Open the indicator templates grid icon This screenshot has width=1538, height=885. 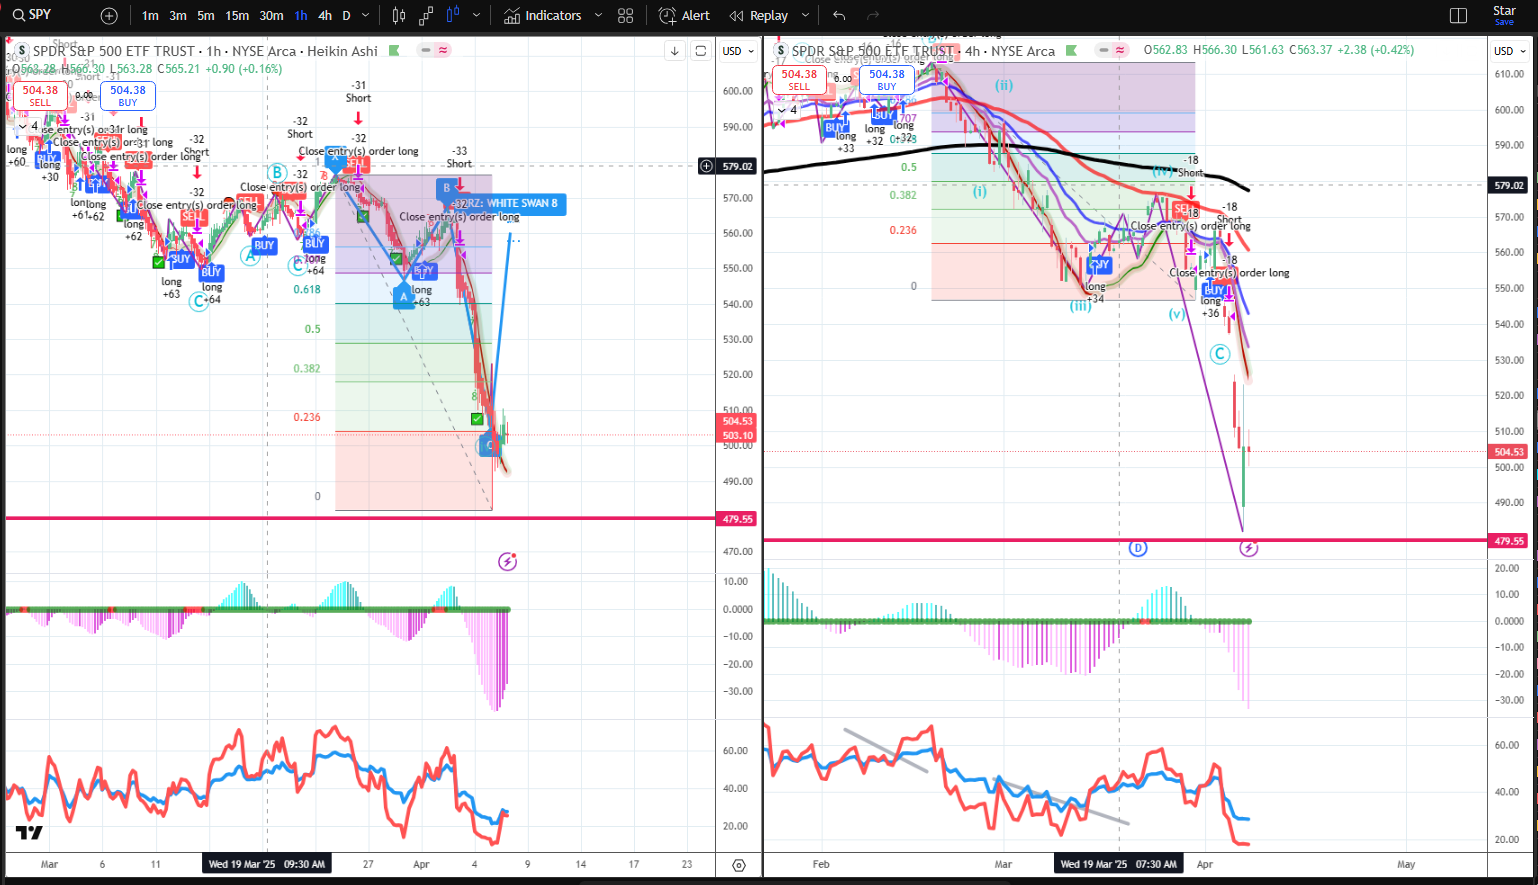pyautogui.click(x=626, y=16)
